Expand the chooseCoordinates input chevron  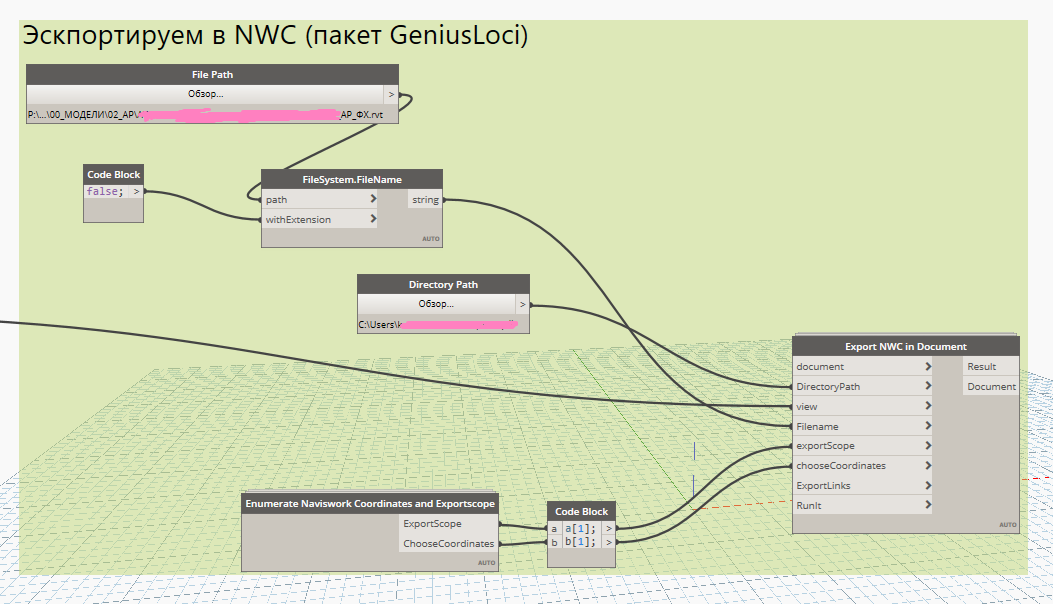click(929, 465)
